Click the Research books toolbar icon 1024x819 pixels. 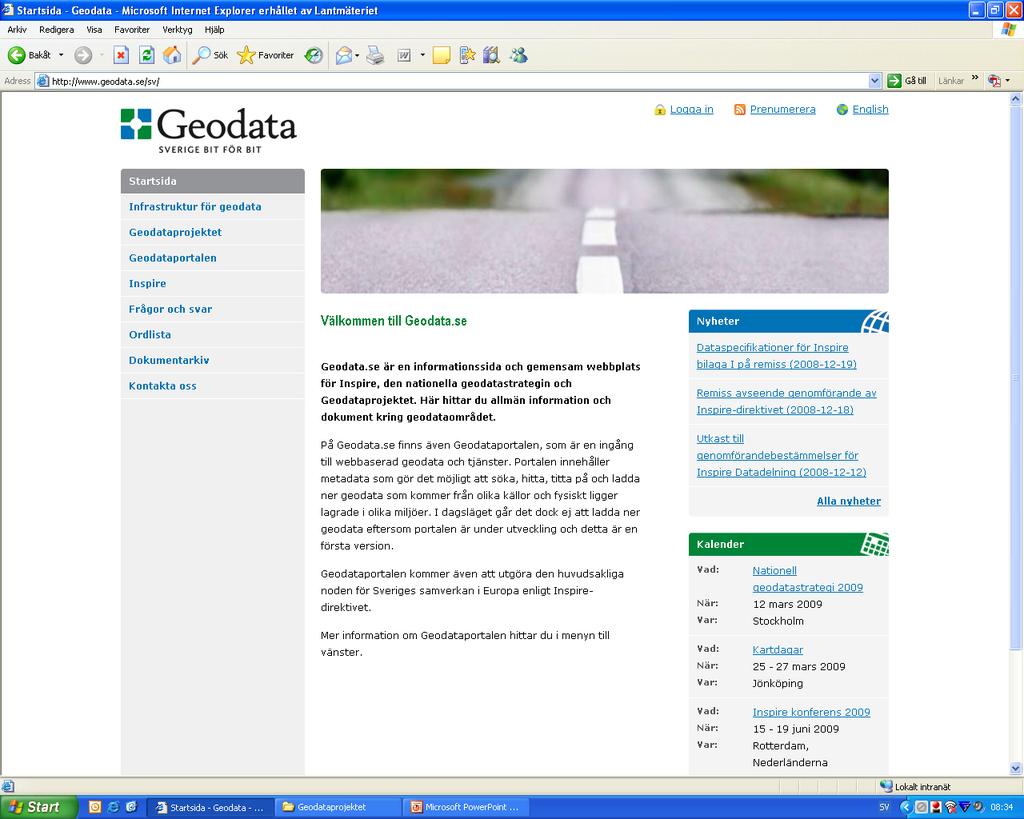(x=492, y=56)
